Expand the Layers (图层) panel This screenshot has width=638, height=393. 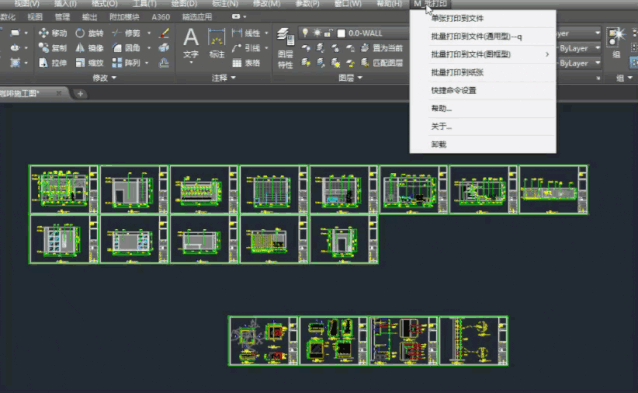click(350, 77)
